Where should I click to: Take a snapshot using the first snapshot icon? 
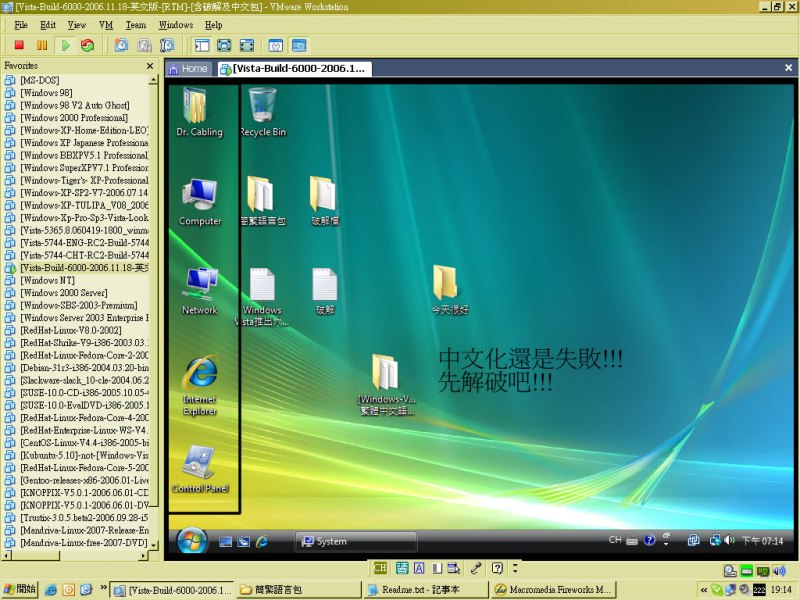tap(121, 45)
